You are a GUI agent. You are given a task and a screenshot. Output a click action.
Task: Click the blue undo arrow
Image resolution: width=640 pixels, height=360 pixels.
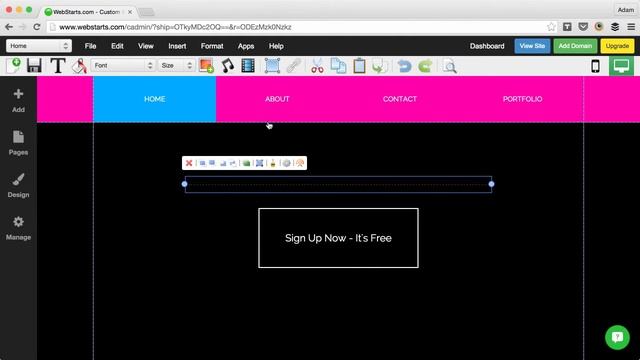click(x=404, y=66)
